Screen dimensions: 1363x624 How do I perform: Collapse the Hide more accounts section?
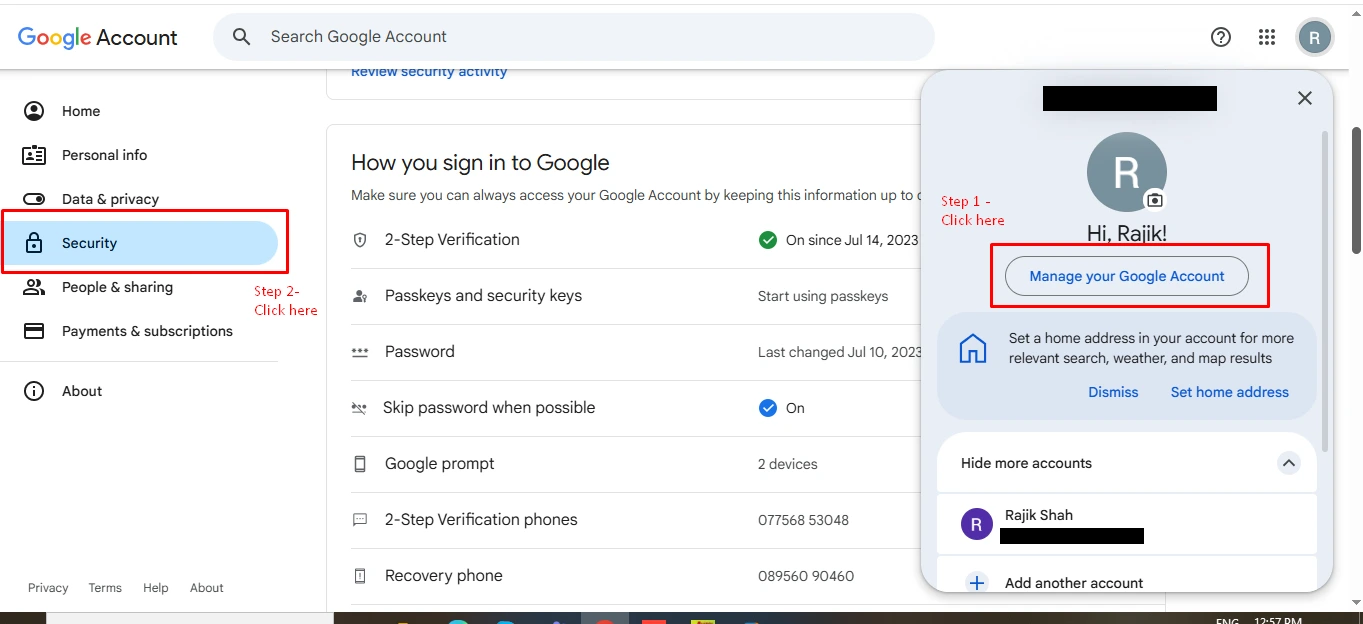pyautogui.click(x=1289, y=463)
